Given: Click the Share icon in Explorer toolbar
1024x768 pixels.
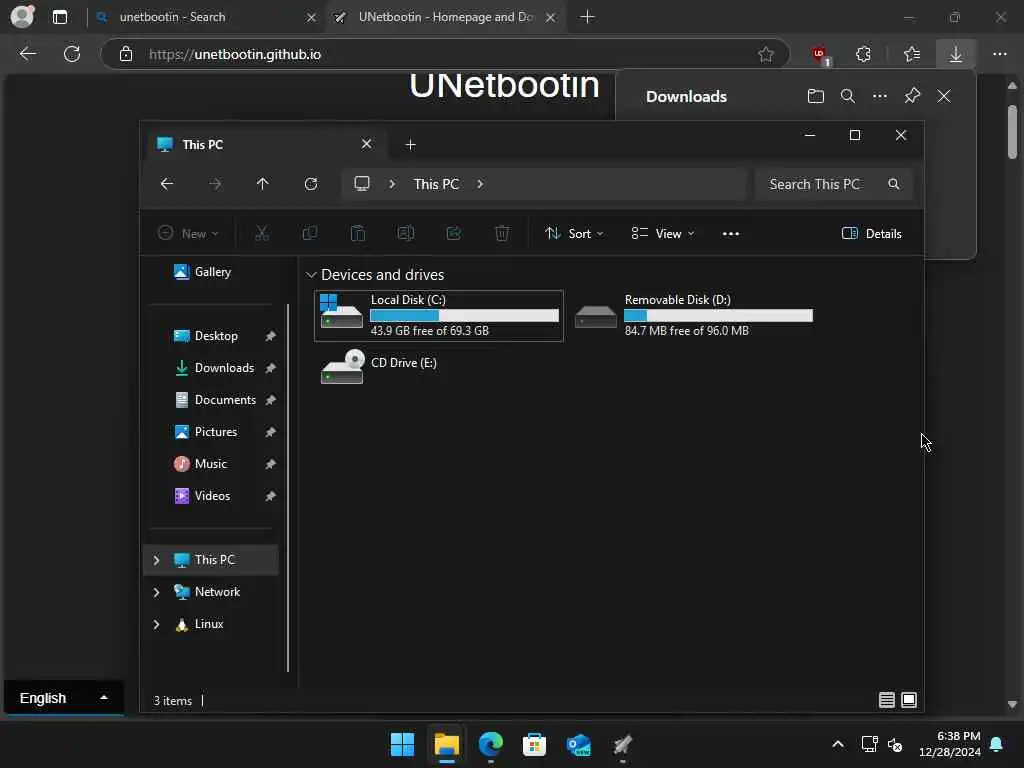Looking at the screenshot, I should (x=454, y=233).
